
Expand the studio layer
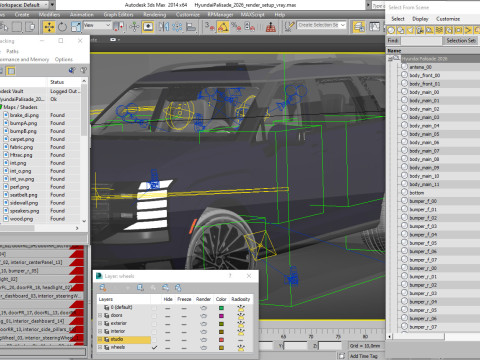100,339
